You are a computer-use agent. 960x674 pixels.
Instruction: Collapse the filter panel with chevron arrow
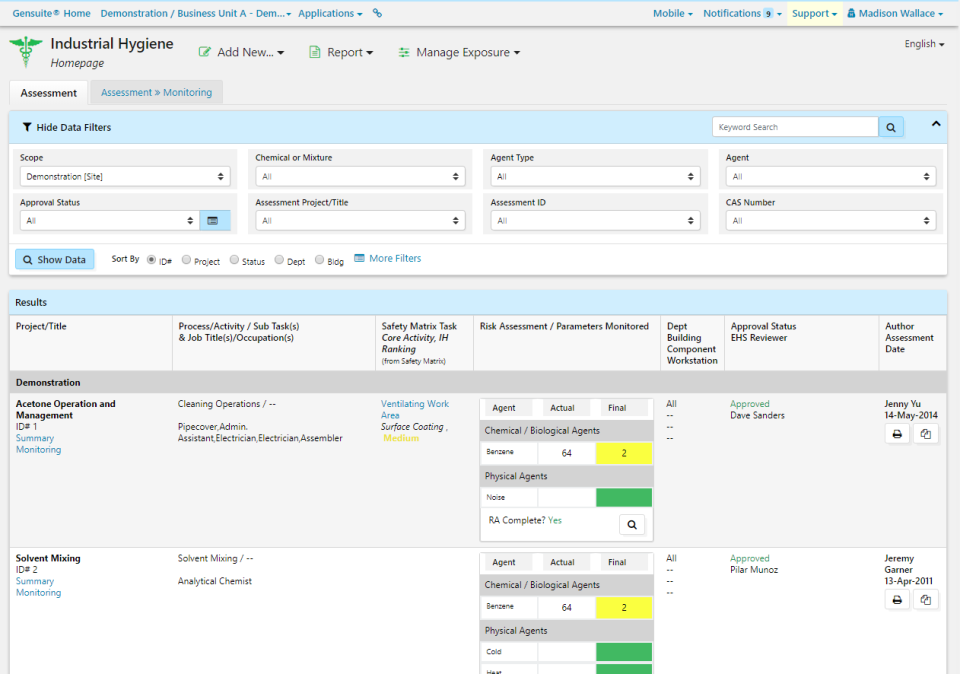tap(936, 124)
